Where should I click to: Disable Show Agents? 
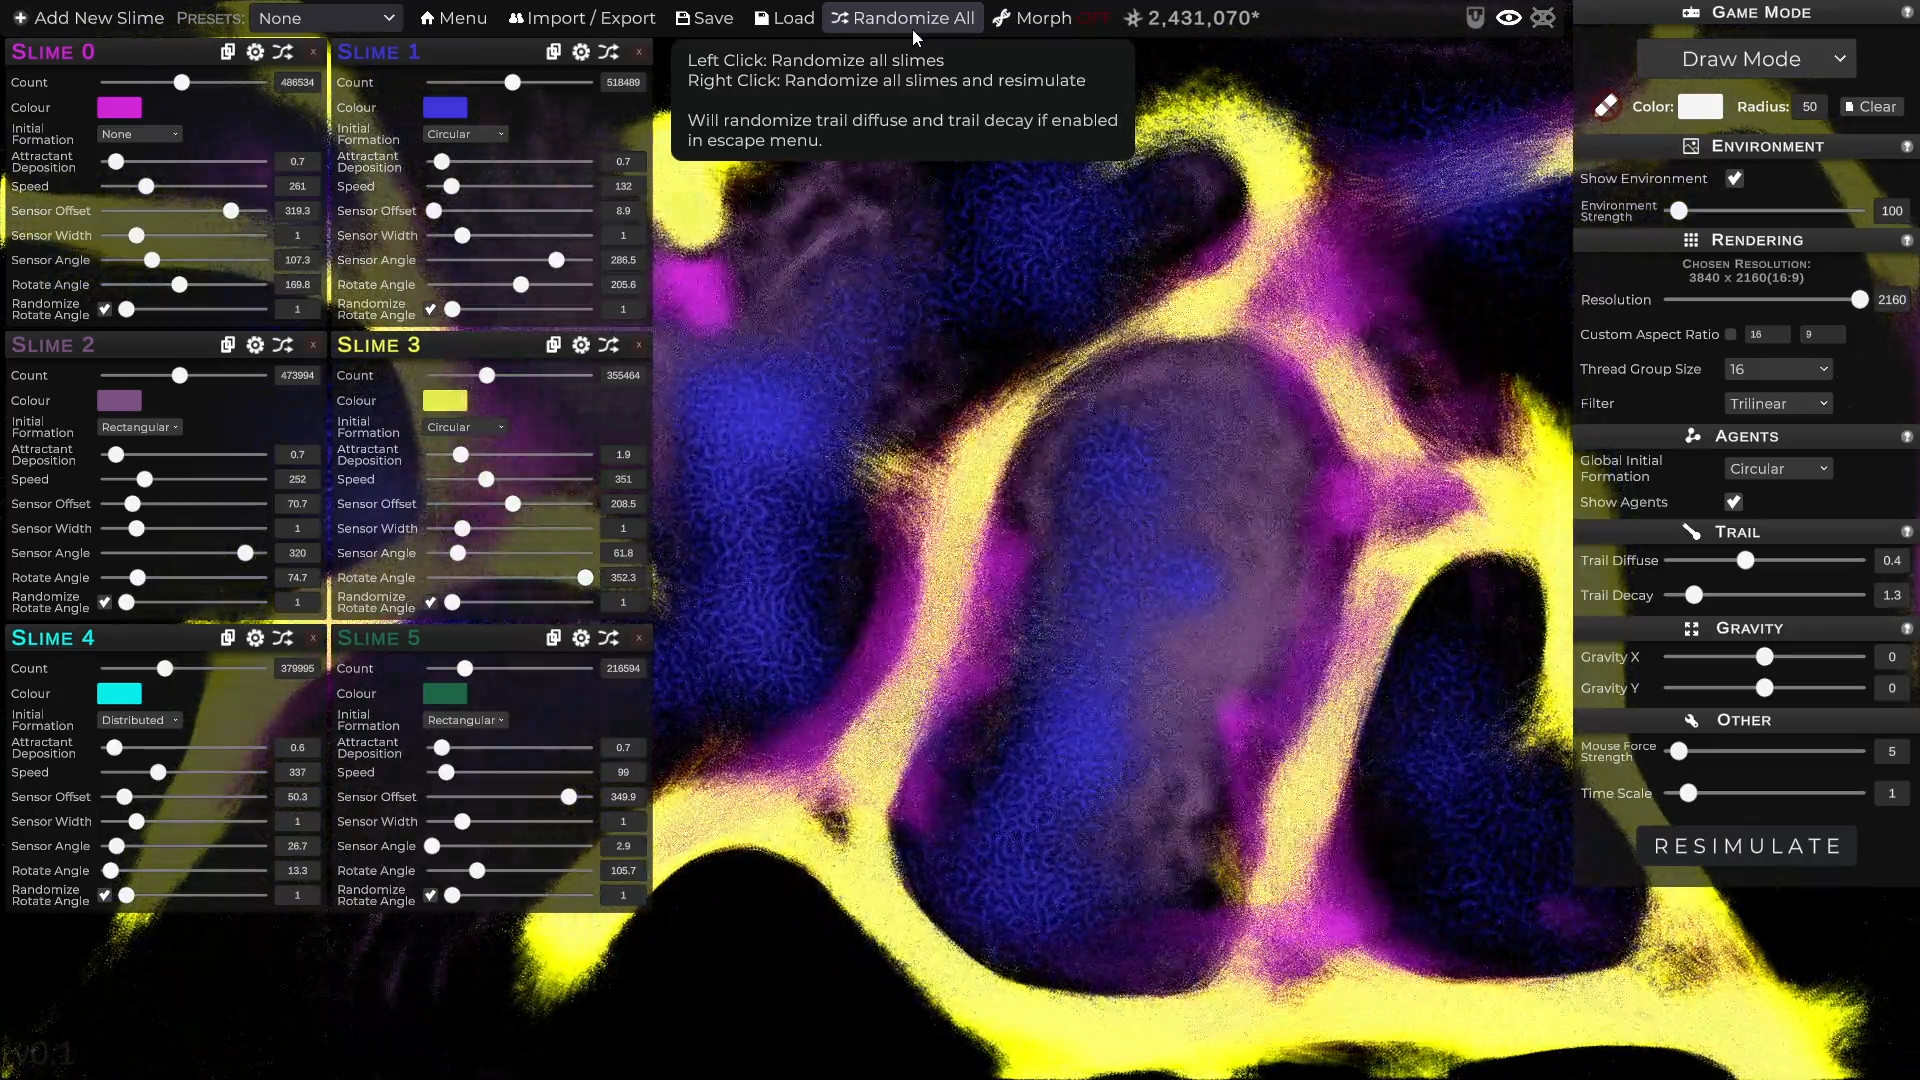[x=1735, y=502]
